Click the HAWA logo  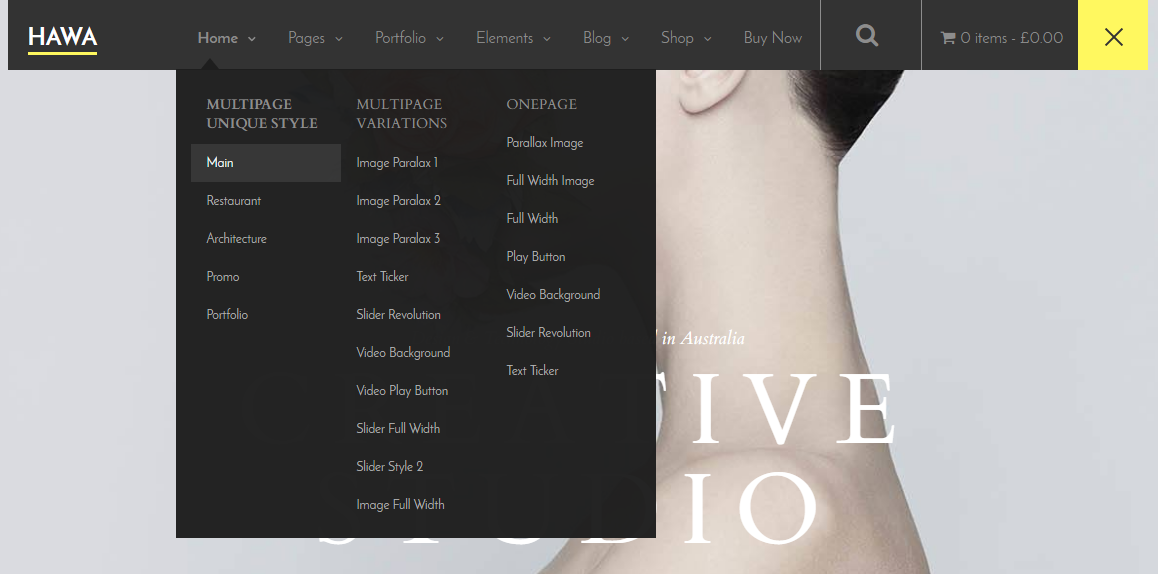(x=63, y=38)
